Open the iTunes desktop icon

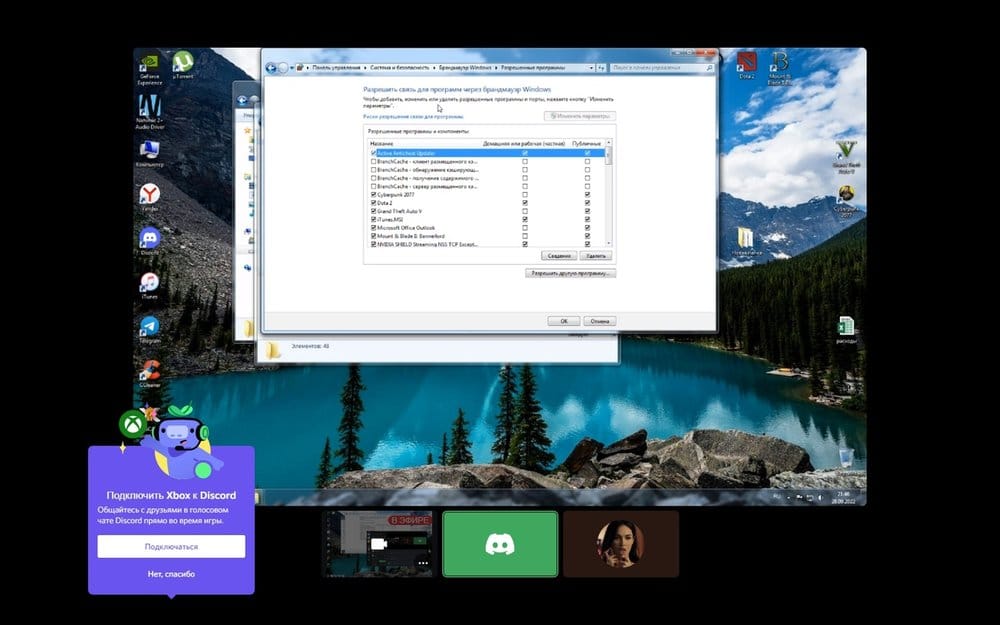150,283
